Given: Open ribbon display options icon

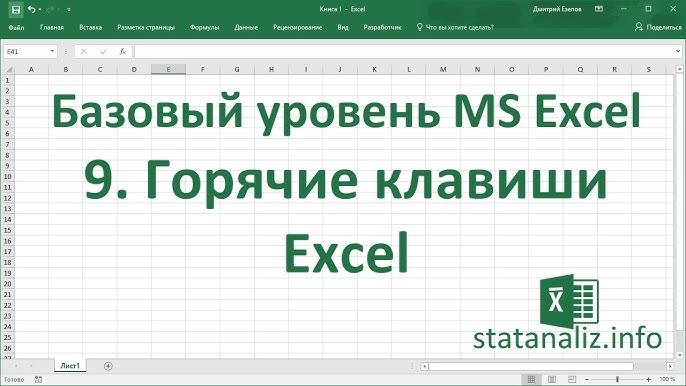Looking at the screenshot, I should [599, 9].
